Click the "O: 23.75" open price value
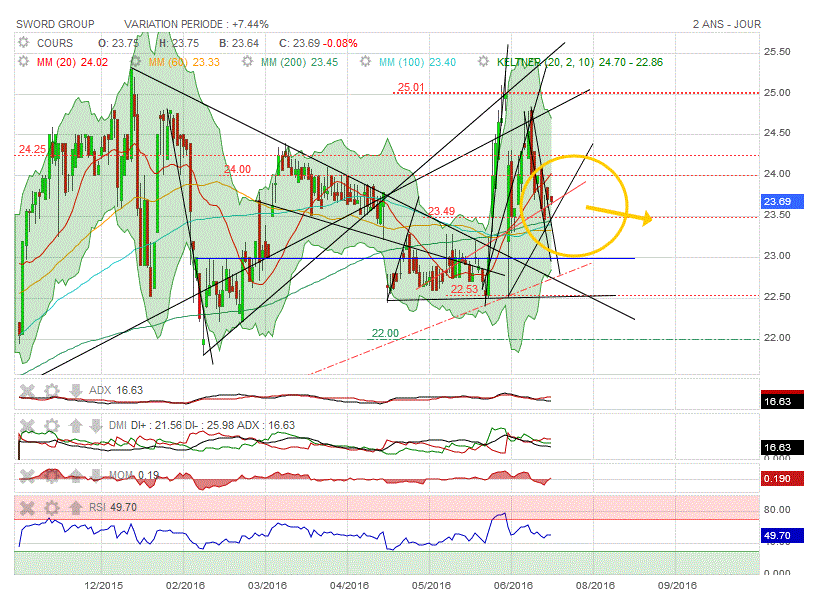 pyautogui.click(x=118, y=43)
